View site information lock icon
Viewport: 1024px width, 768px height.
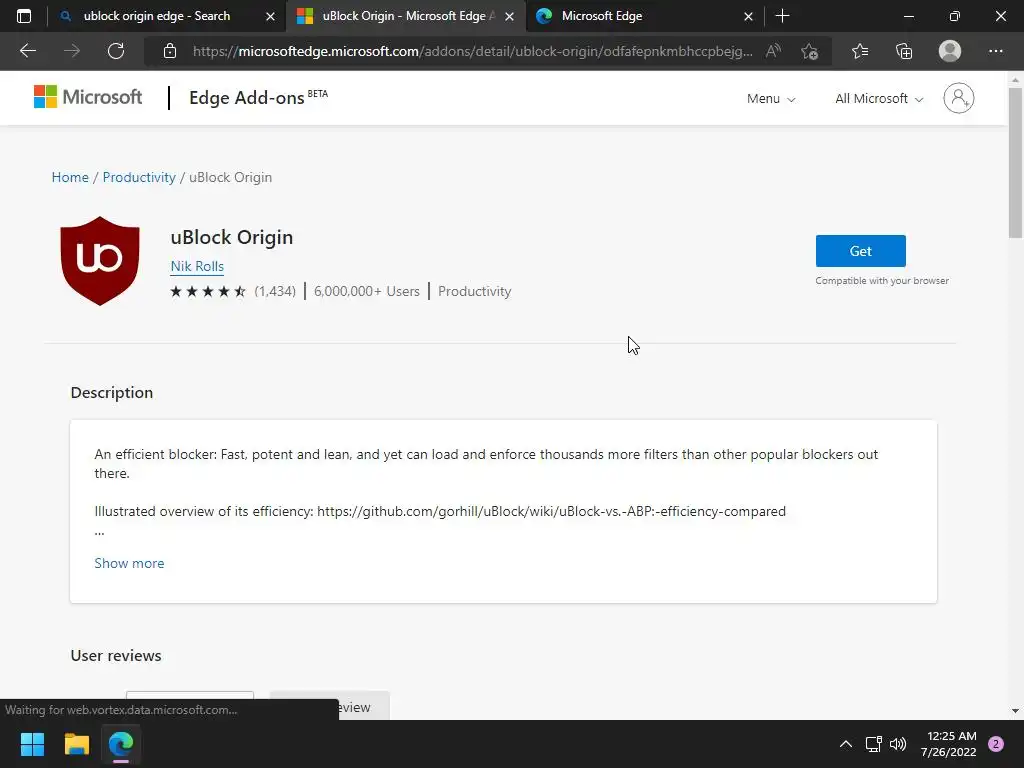click(x=170, y=51)
